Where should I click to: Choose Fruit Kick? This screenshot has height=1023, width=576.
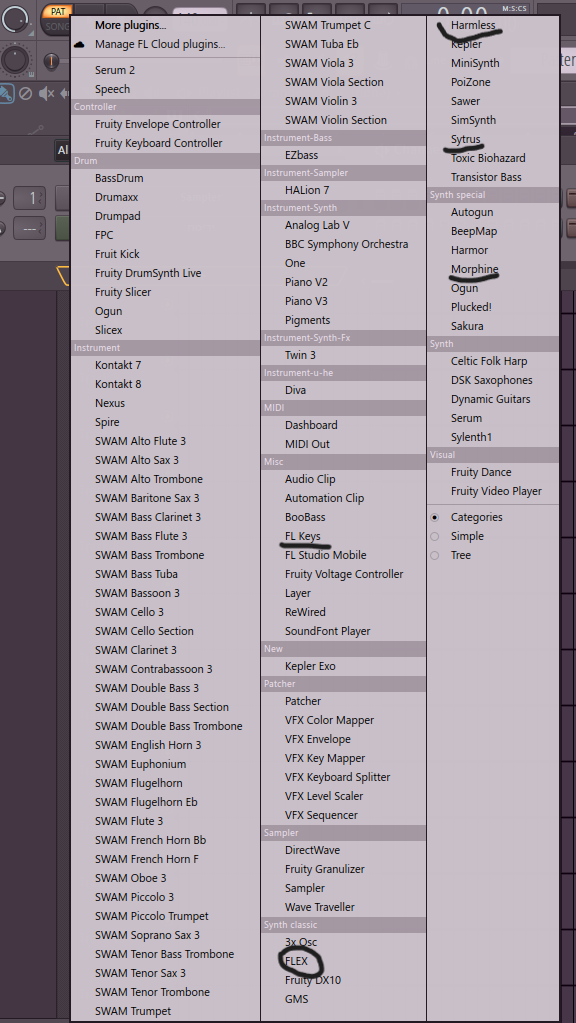coord(117,254)
